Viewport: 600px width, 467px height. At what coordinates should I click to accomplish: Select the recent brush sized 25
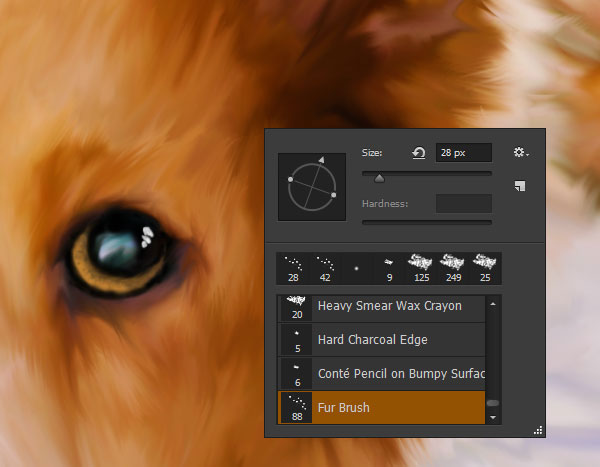click(x=485, y=269)
